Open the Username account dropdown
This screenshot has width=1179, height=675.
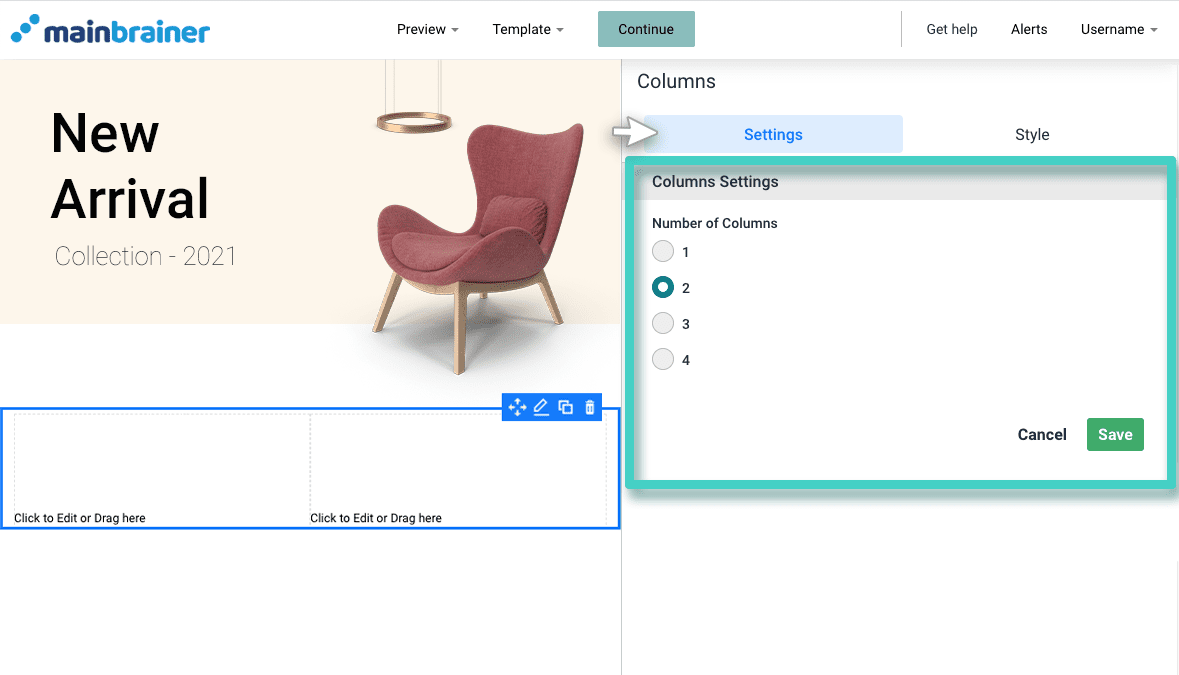coord(1118,29)
